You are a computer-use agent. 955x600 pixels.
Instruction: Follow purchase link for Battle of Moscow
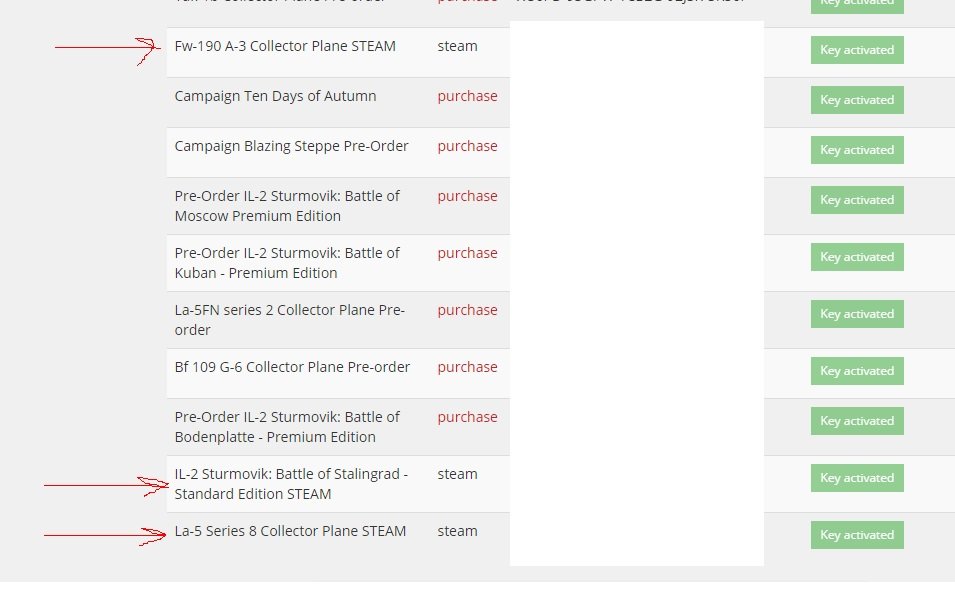coord(467,196)
